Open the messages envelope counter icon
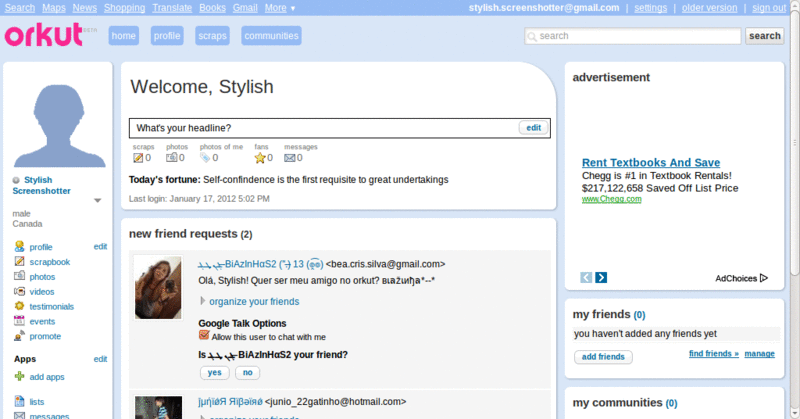Screen dimensions: 800x419 click(289, 158)
